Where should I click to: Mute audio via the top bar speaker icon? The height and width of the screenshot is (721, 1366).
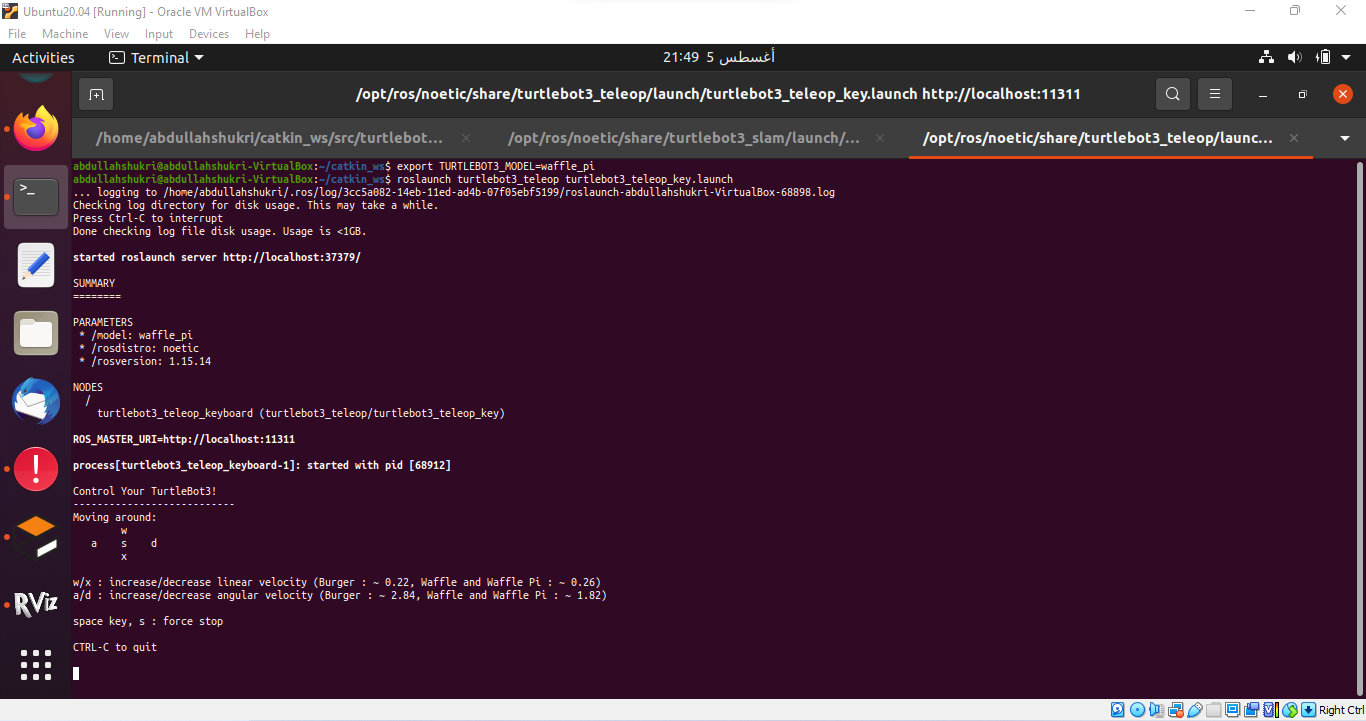[x=1294, y=57]
